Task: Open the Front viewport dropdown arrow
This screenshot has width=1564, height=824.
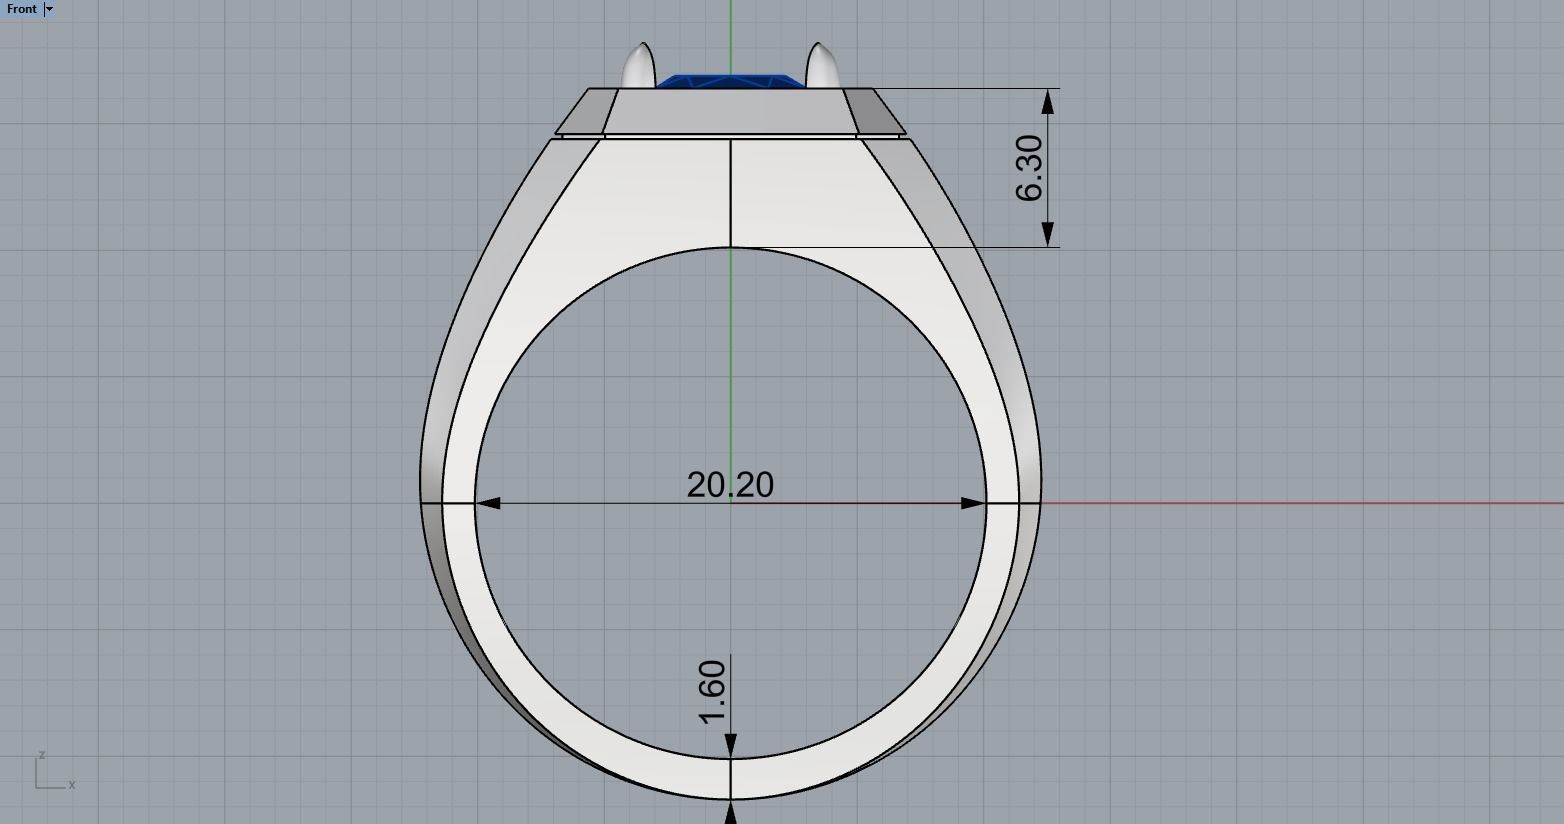Action: (x=49, y=9)
